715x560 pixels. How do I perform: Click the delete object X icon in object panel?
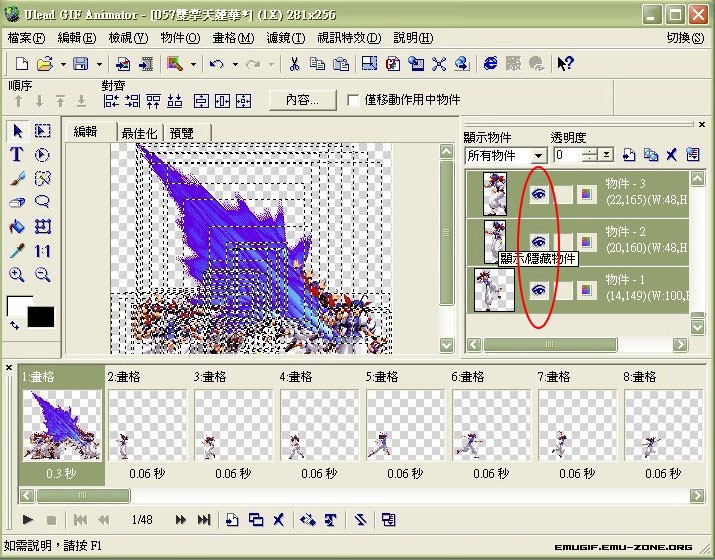671,155
